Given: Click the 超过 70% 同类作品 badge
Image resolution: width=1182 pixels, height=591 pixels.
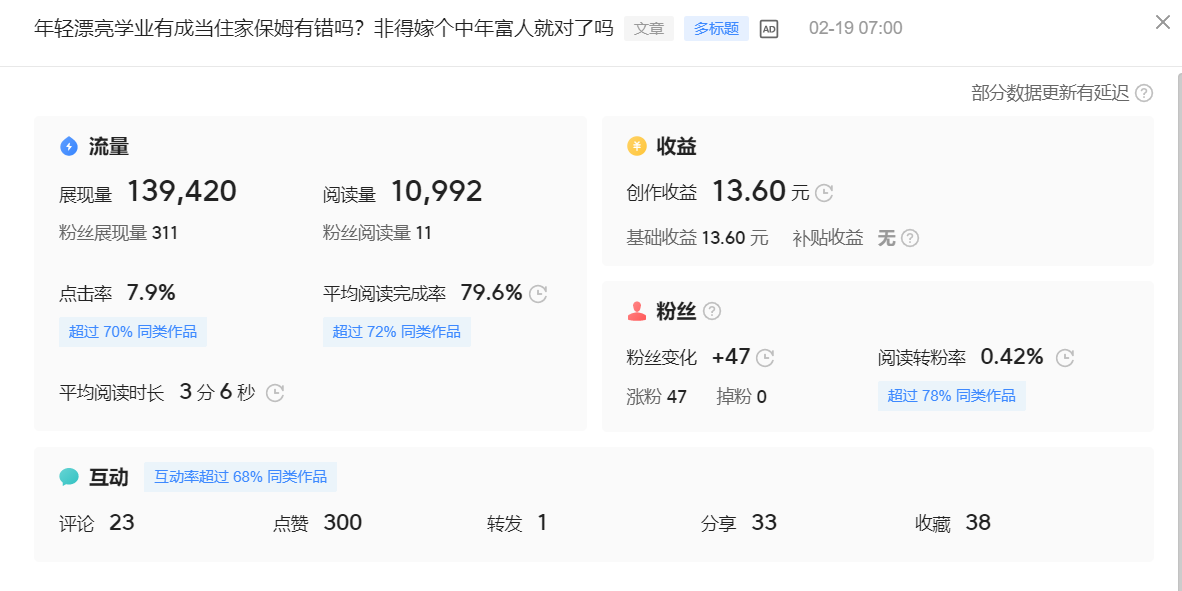Looking at the screenshot, I should tap(132, 331).
